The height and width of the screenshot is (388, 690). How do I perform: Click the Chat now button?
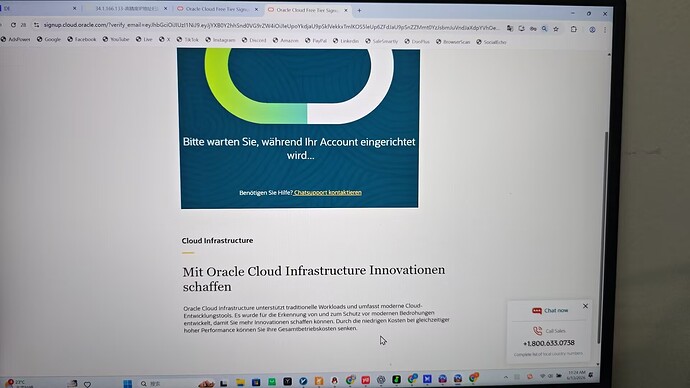point(550,311)
